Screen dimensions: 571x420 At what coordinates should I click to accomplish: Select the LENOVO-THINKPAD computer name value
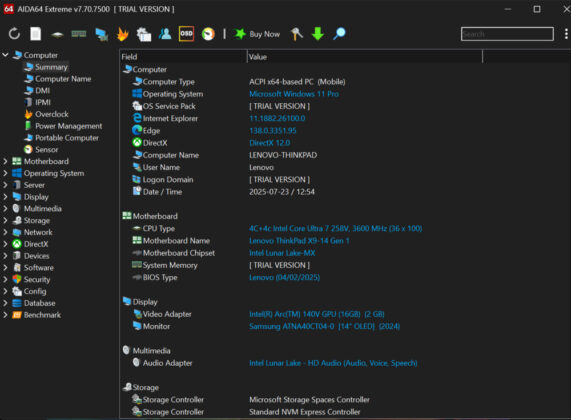(283, 155)
